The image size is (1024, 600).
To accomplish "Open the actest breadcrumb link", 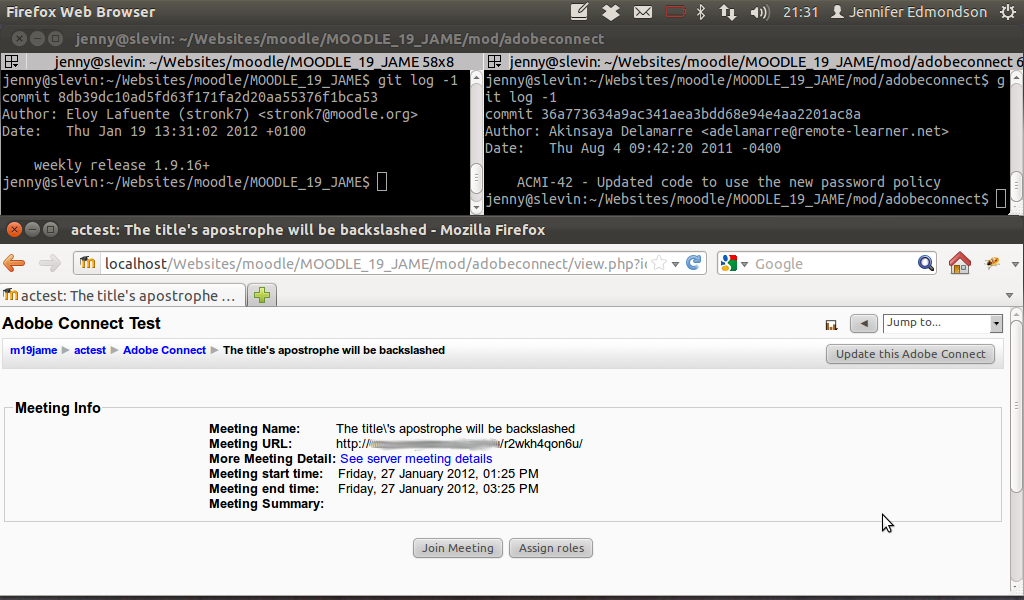I will click(x=89, y=350).
